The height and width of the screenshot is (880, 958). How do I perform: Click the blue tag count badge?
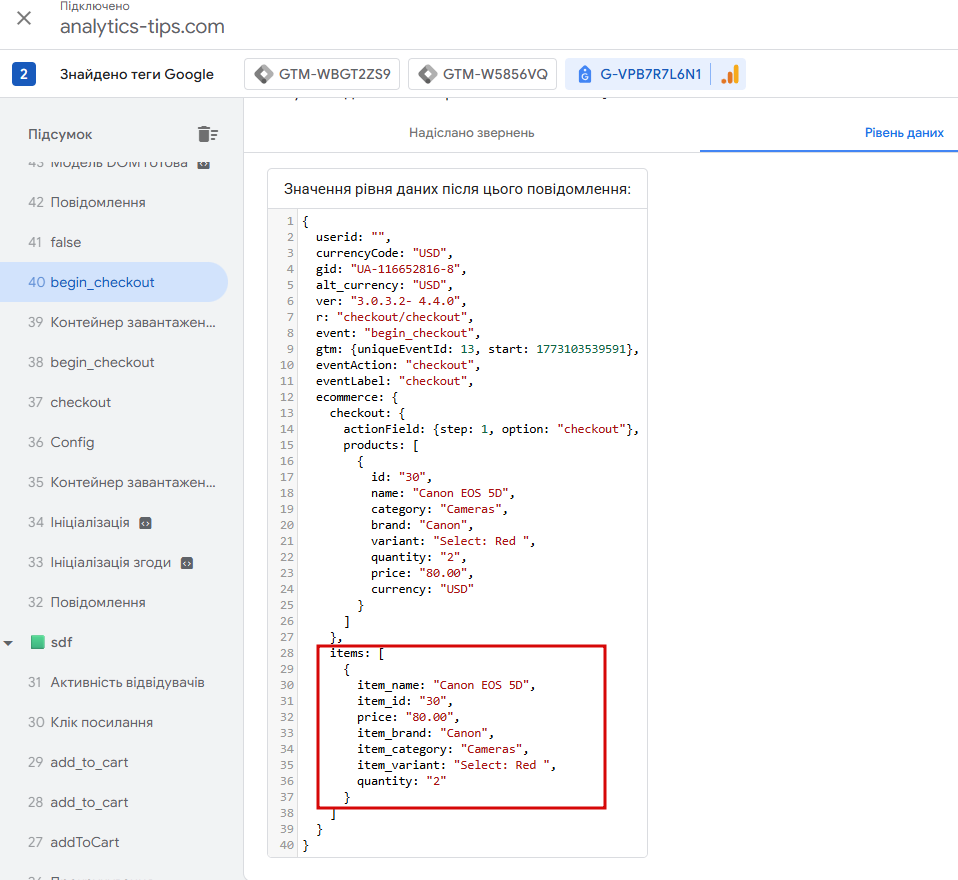(24, 74)
